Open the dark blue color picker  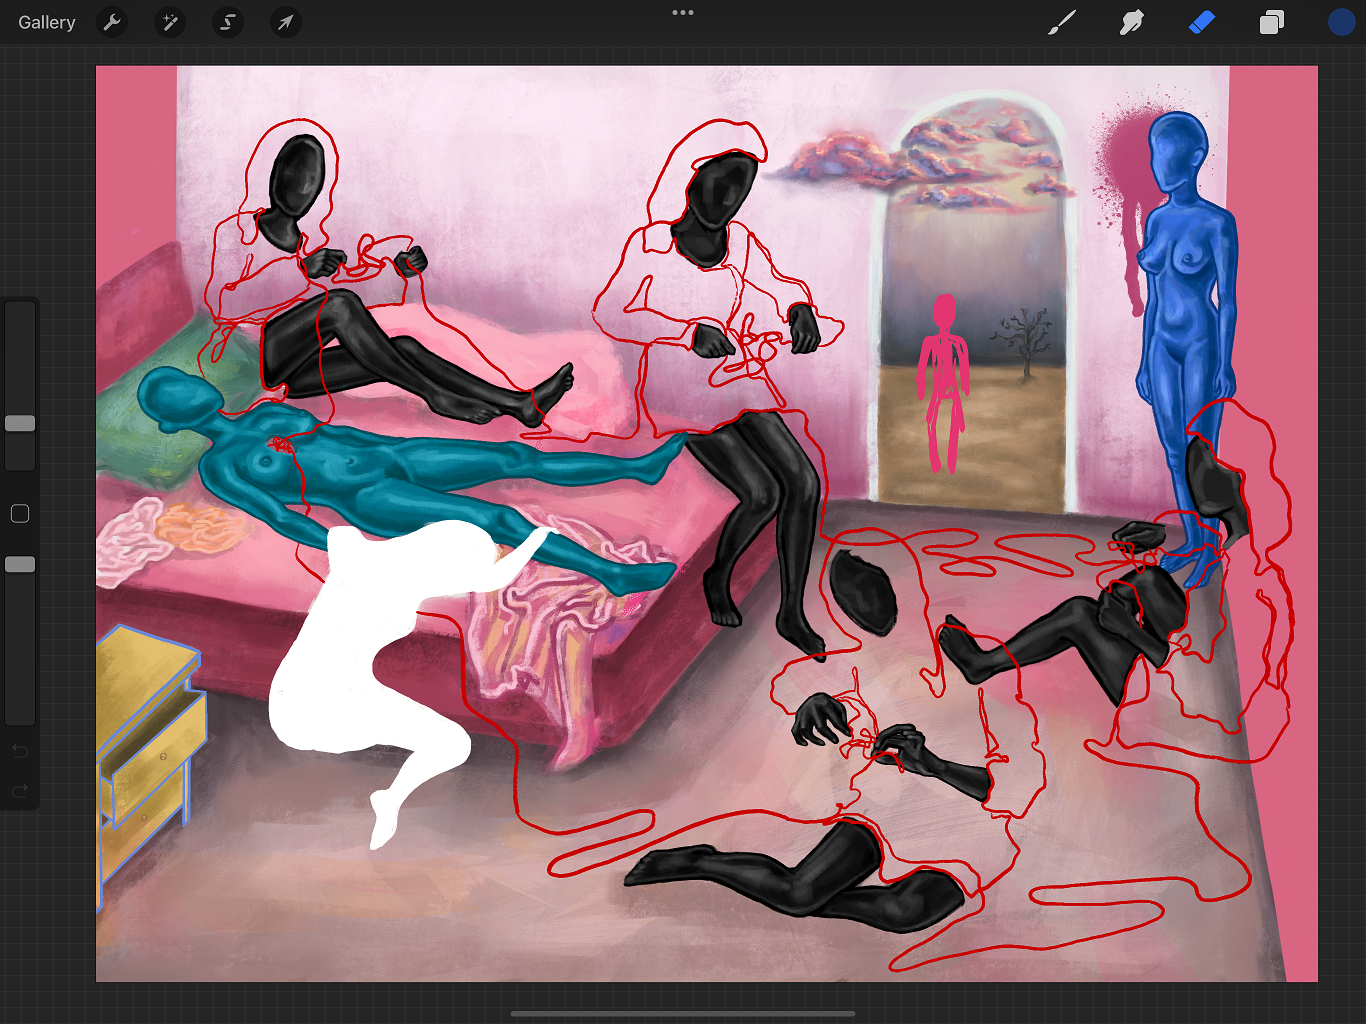click(1342, 22)
